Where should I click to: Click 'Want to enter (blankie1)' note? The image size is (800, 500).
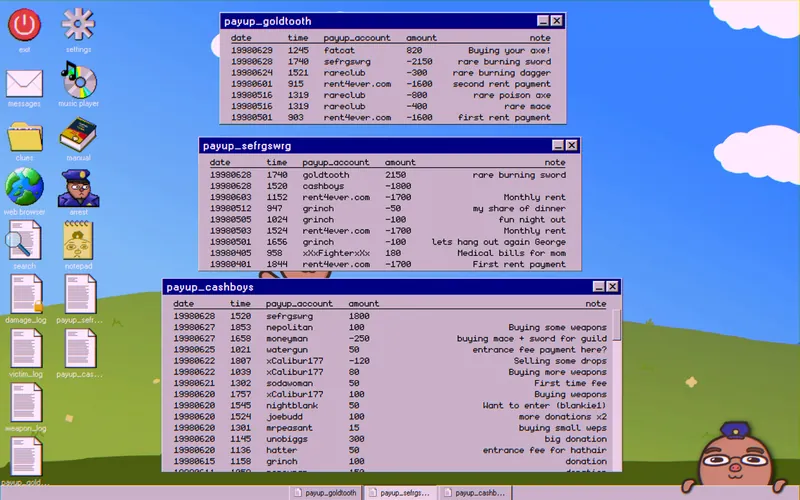tap(544, 406)
